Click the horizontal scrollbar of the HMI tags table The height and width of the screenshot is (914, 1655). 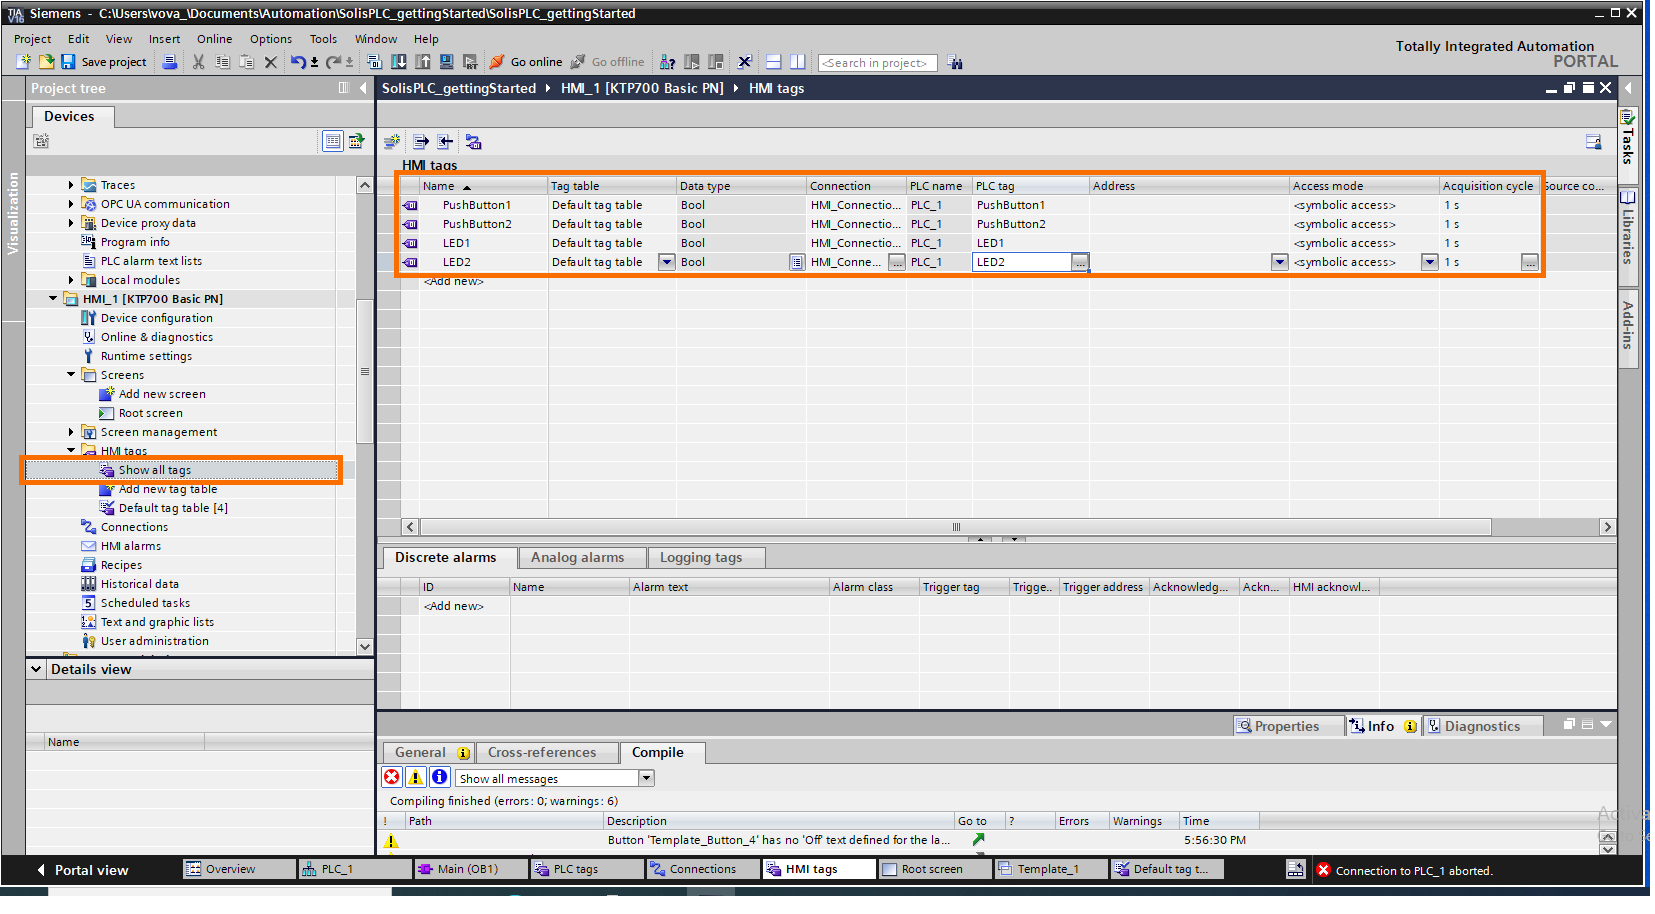point(955,527)
